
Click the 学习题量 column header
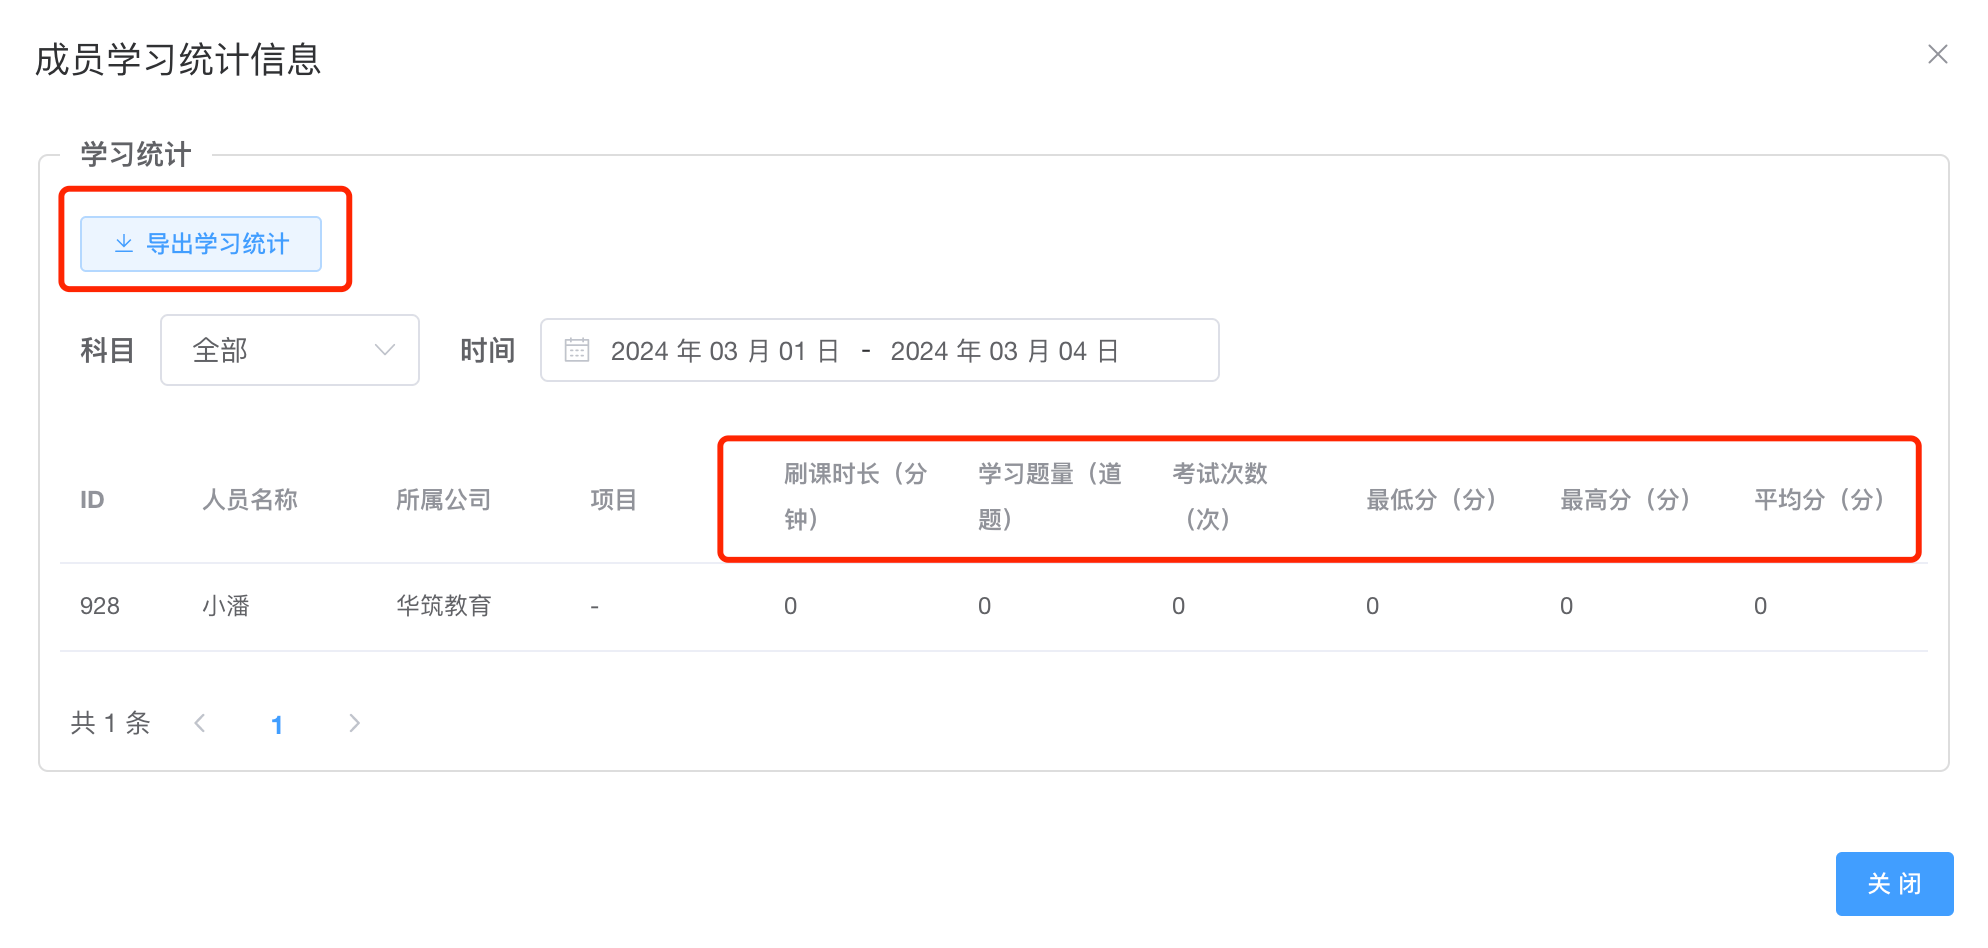tap(1049, 496)
